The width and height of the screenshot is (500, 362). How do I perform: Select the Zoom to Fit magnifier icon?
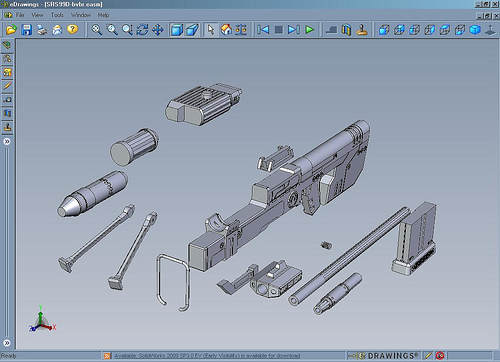tap(97, 30)
